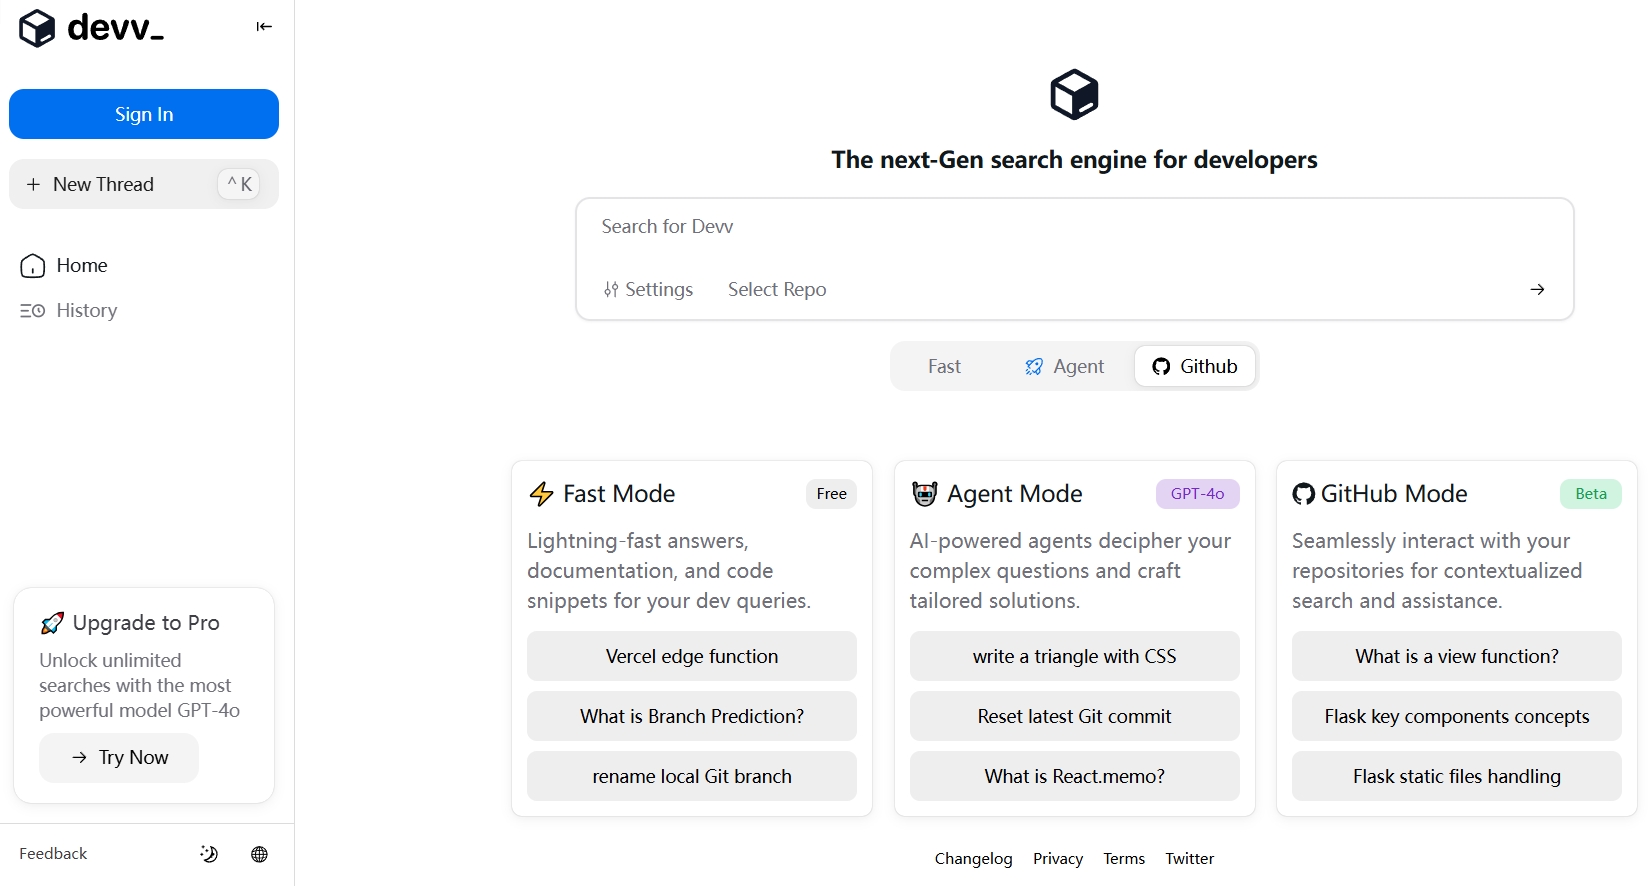The image size is (1652, 886).
Task: Click the GitHub Mode octocat icon
Action: tap(1303, 494)
